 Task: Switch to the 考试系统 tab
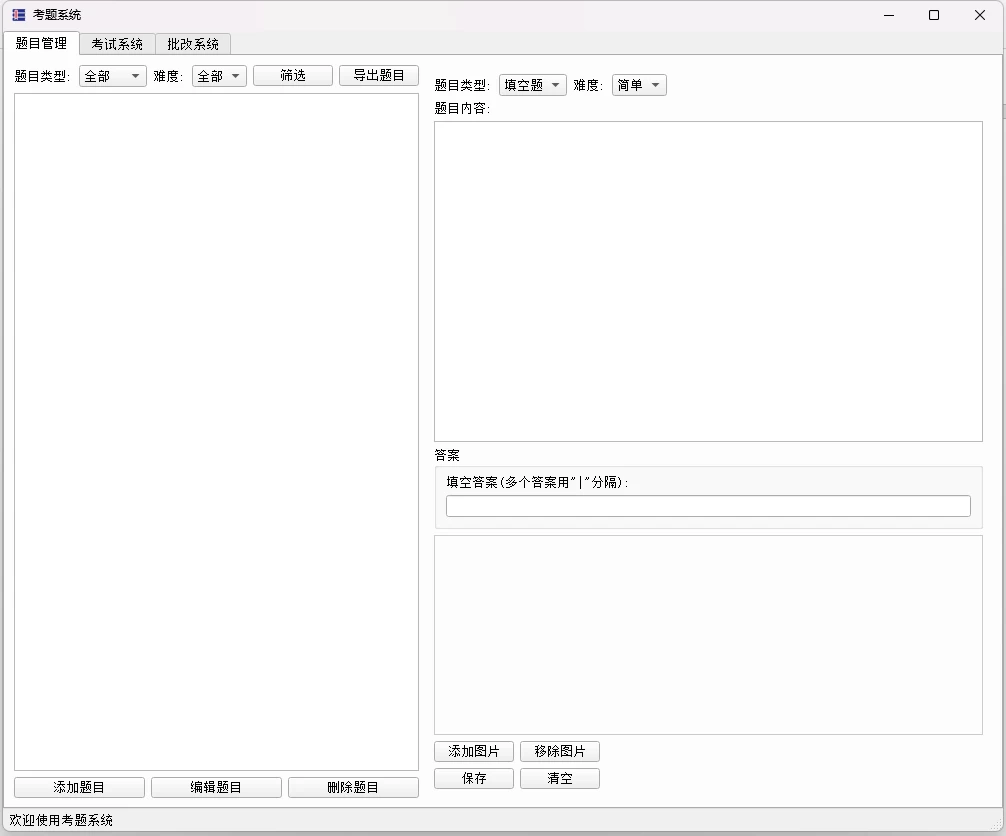[117, 44]
